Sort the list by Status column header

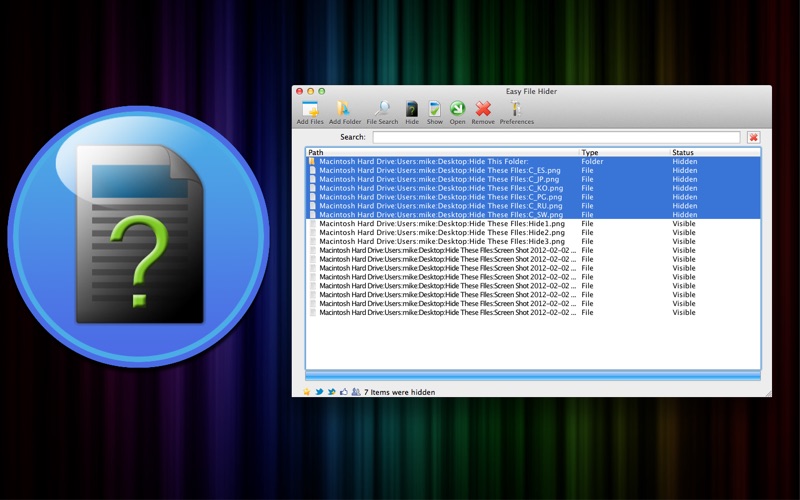pyautogui.click(x=713, y=152)
